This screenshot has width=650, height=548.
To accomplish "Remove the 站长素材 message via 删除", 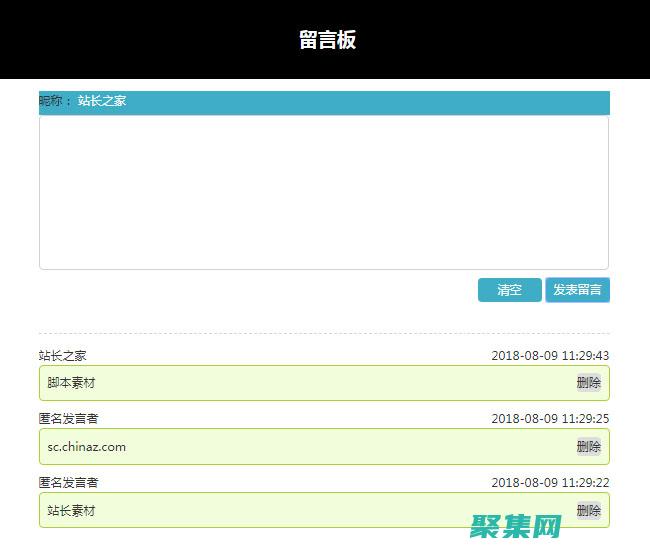I will pyautogui.click(x=589, y=510).
